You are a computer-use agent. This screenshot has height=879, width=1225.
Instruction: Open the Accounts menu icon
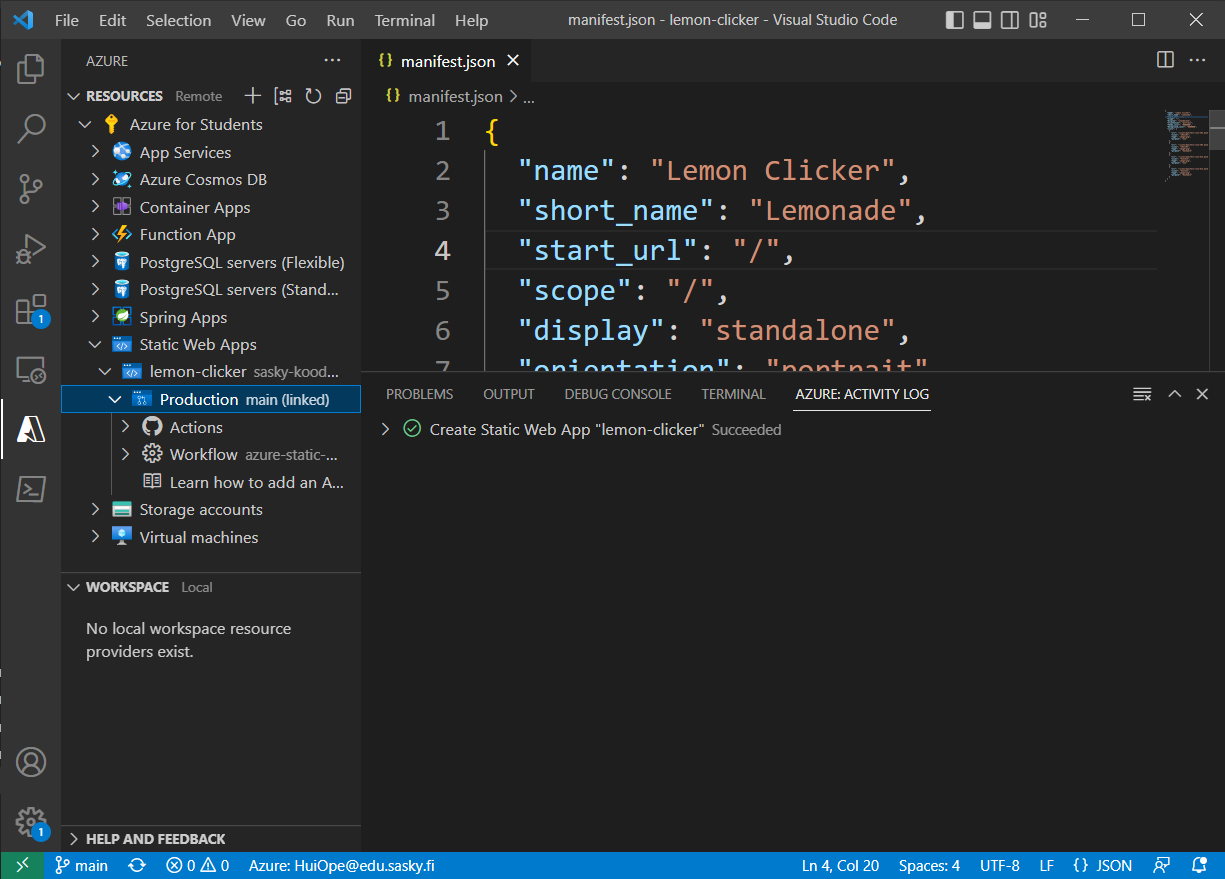[31, 762]
